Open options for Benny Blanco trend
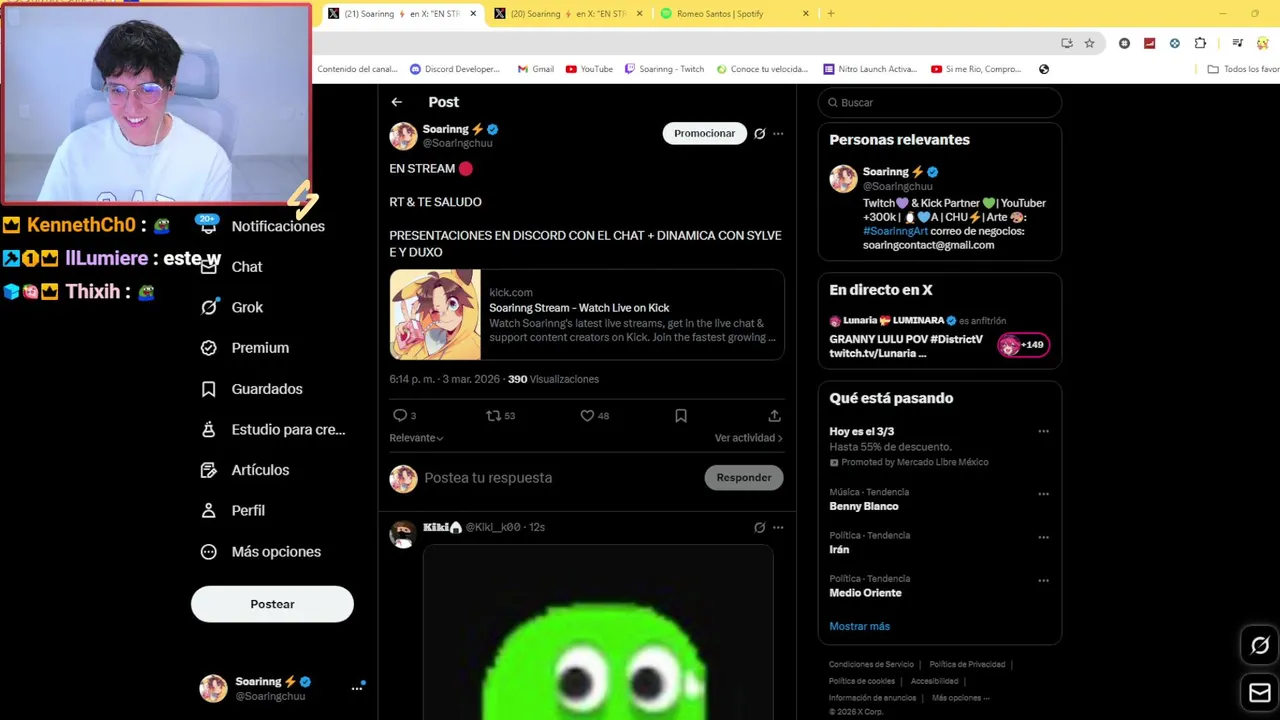 [x=1043, y=494]
